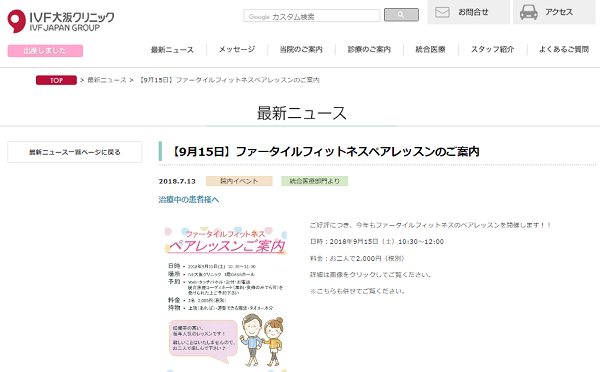Click the 日時：2018年9月15日 line

pyautogui.click(x=377, y=242)
